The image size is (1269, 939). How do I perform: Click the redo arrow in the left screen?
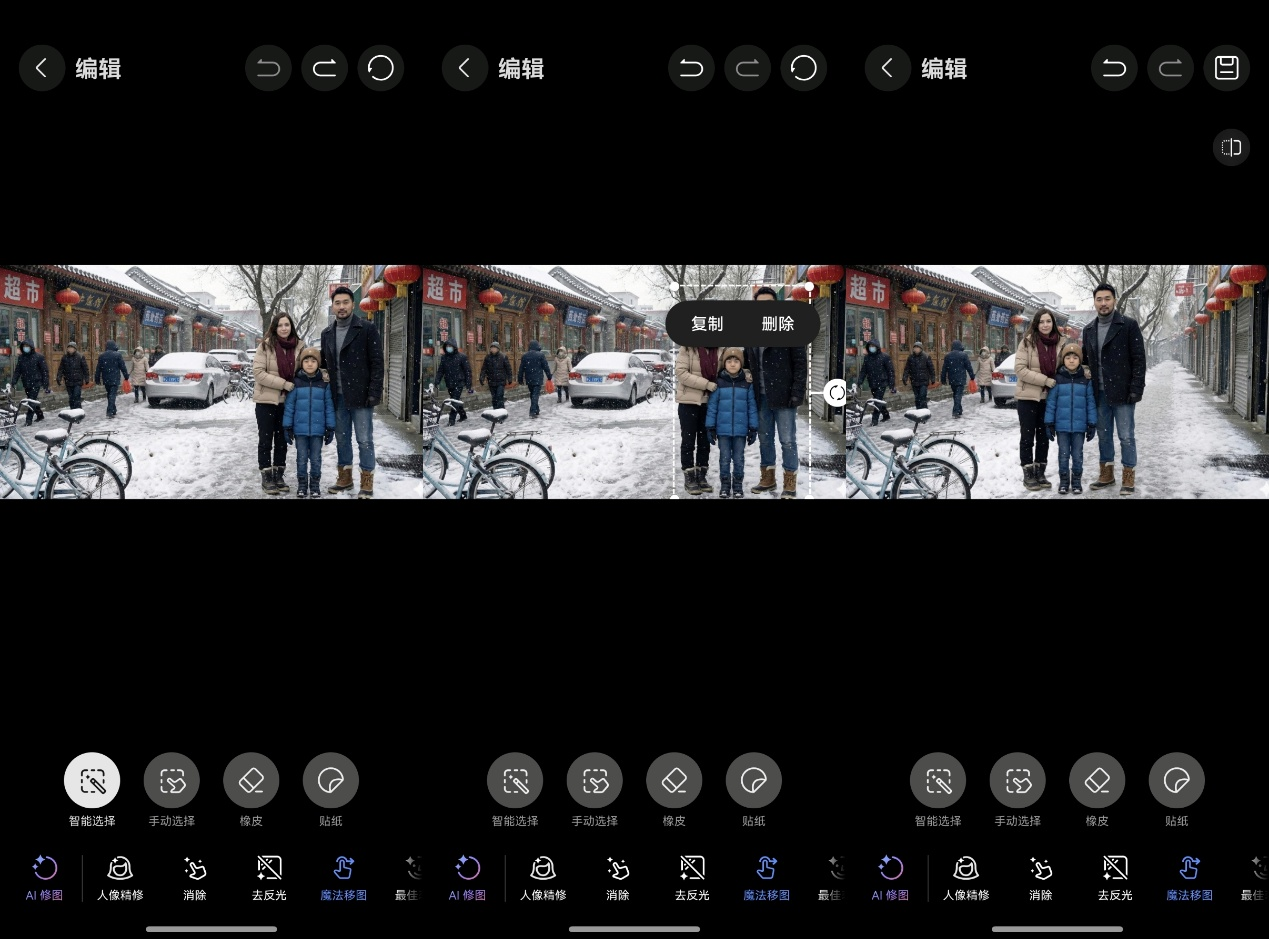[324, 68]
